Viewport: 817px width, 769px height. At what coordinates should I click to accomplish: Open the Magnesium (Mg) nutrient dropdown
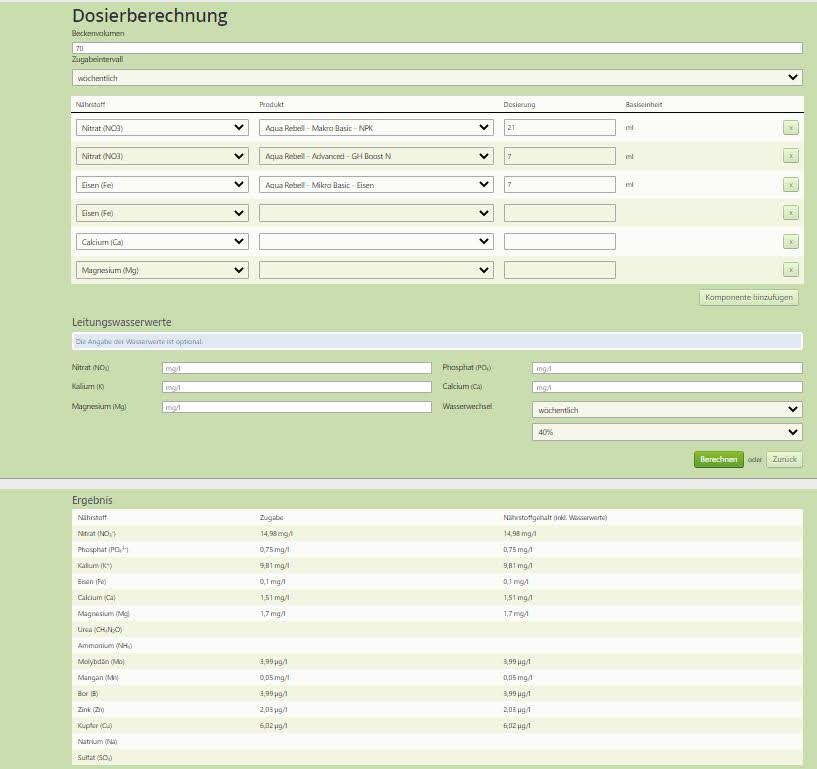[x=162, y=270]
